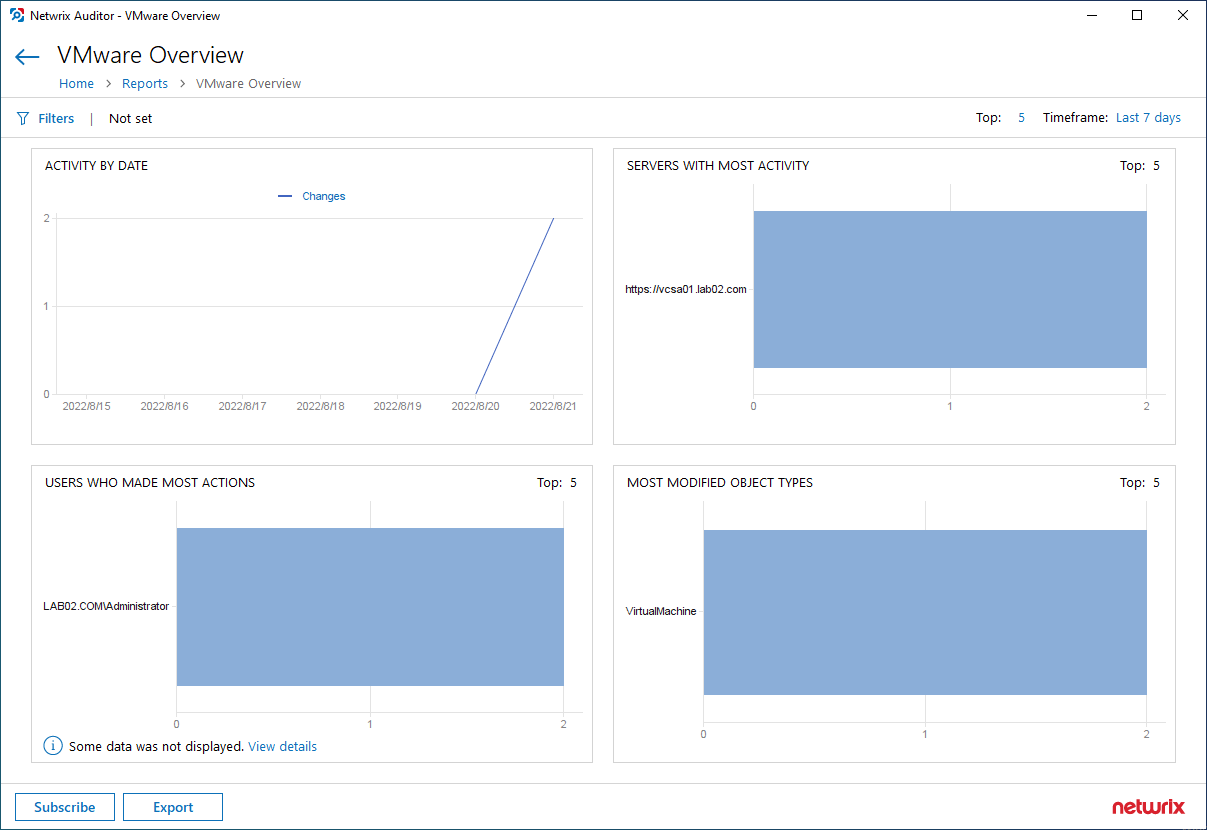Go to Home breadcrumb
The image size is (1207, 830).
click(x=76, y=84)
